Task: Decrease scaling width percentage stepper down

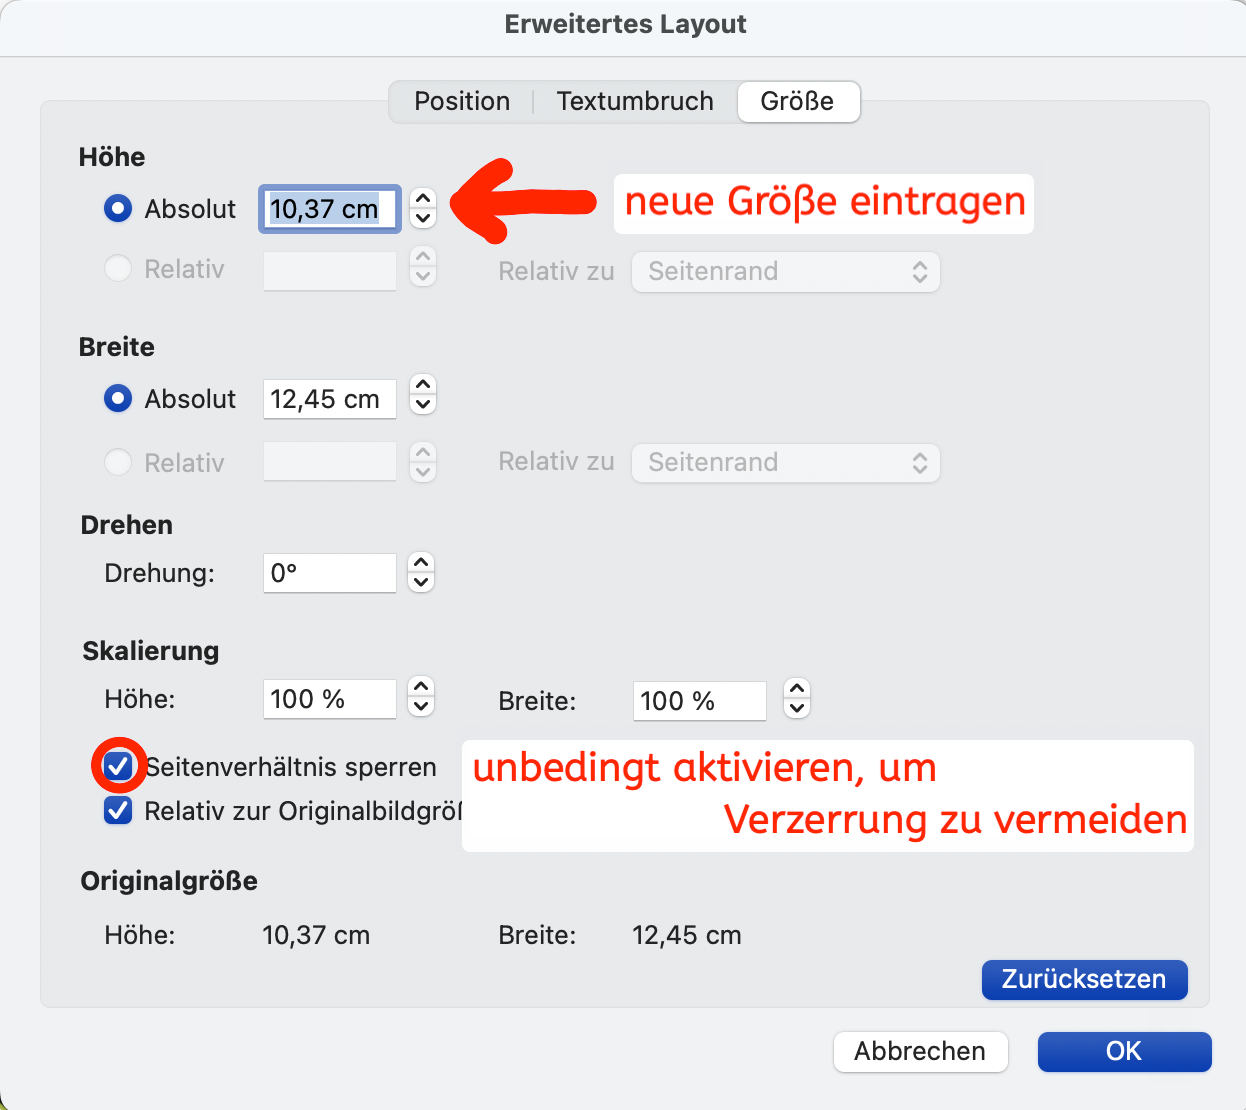Action: (x=796, y=708)
